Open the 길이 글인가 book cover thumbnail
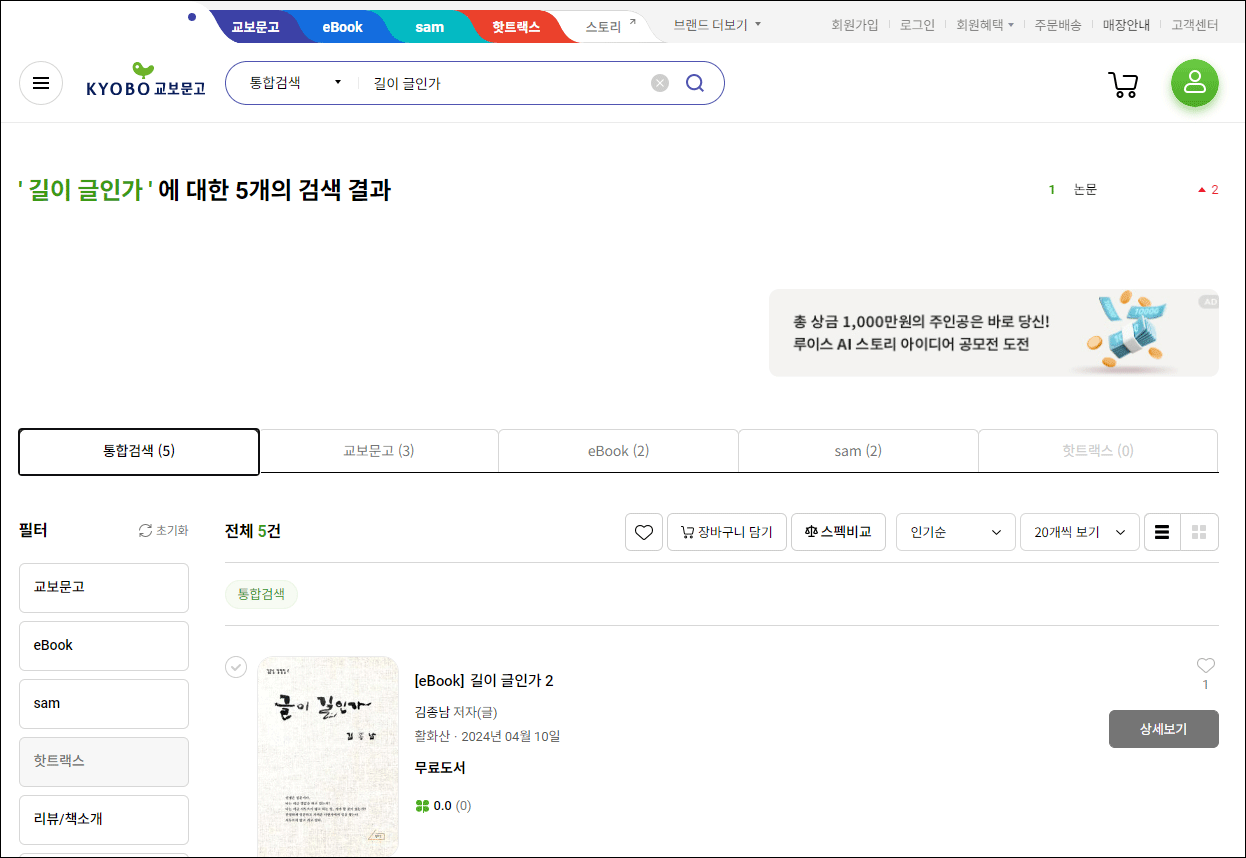This screenshot has width=1246, height=858. [328, 756]
